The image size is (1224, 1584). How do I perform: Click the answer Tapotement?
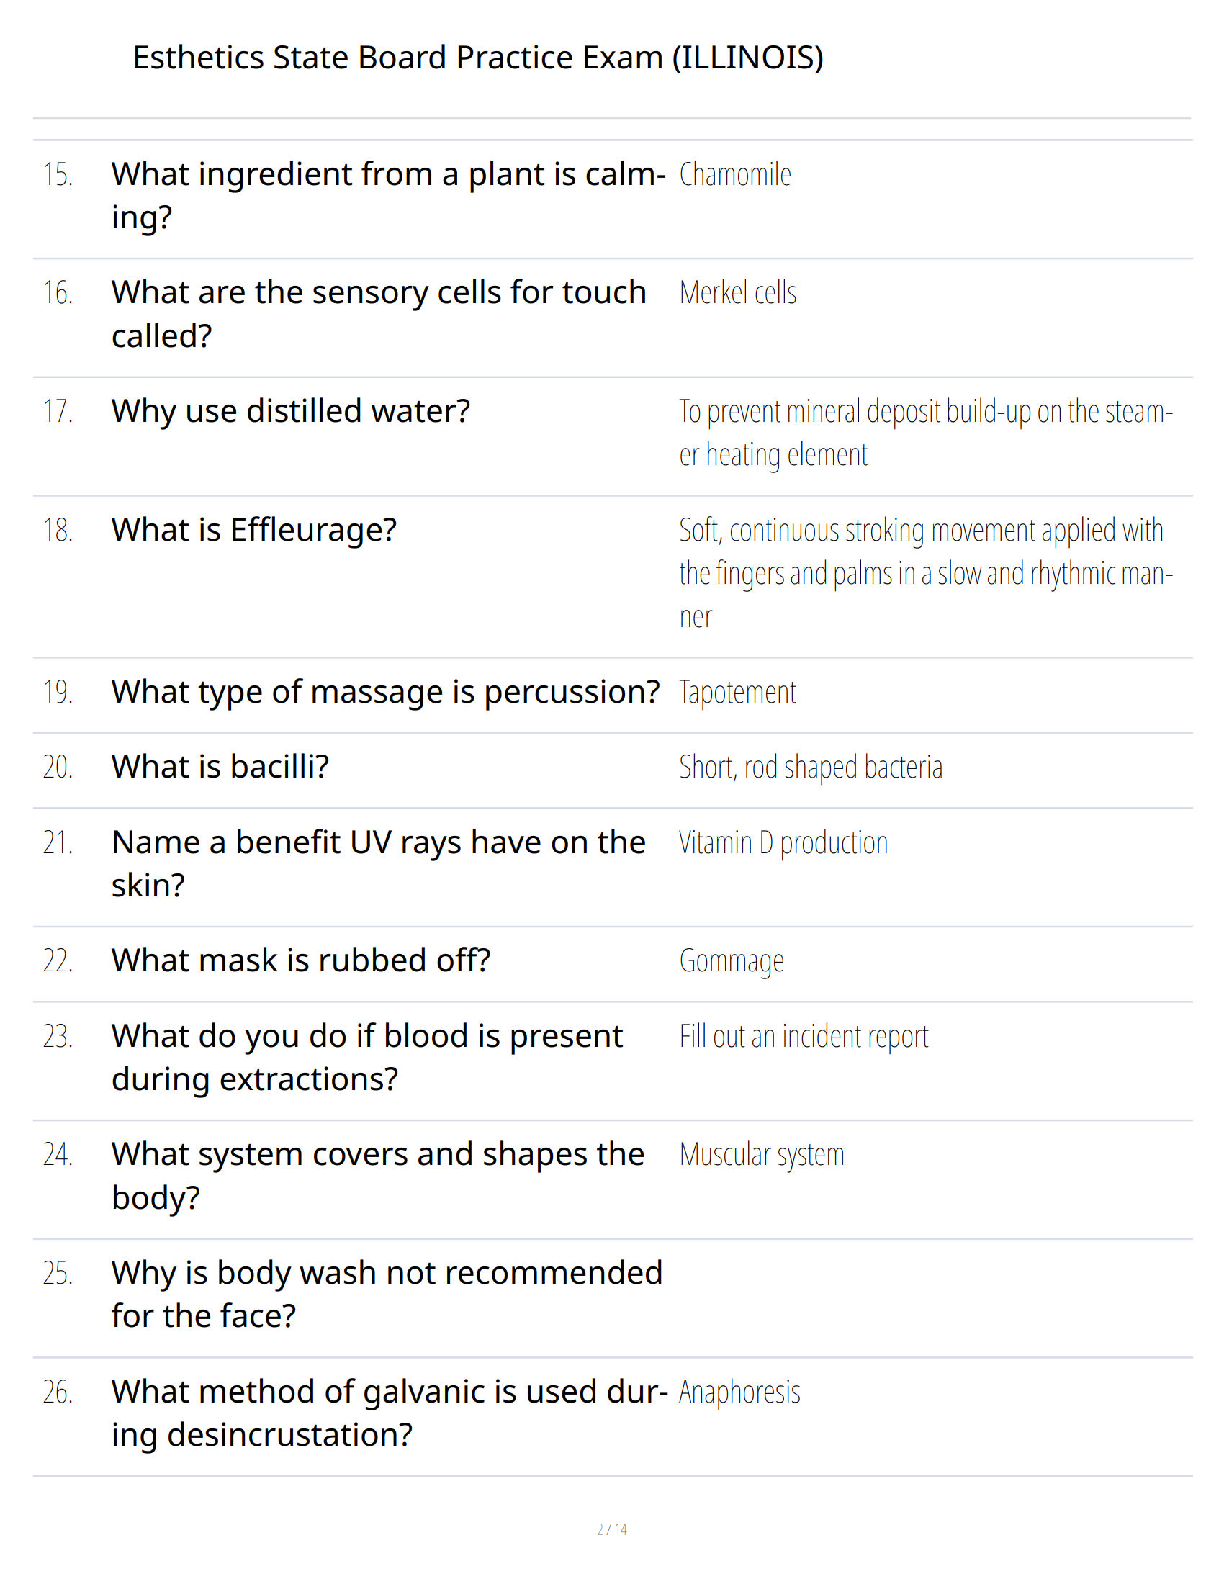pyautogui.click(x=738, y=692)
